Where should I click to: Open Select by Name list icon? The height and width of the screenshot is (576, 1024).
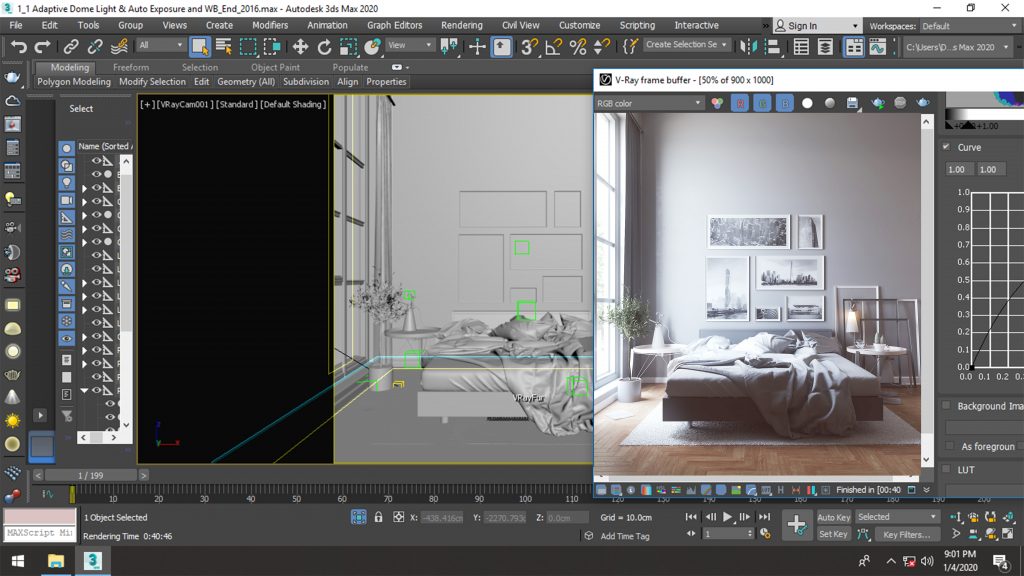tap(223, 46)
